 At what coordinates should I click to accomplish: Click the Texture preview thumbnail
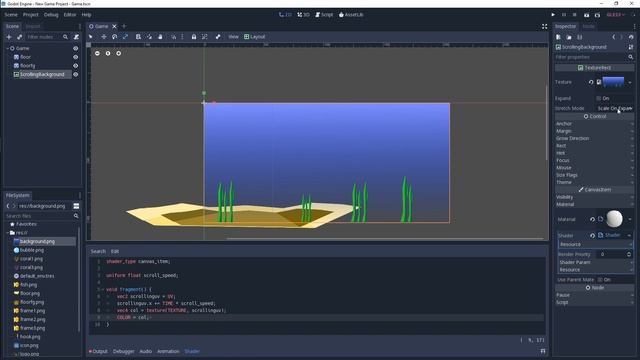[613, 82]
